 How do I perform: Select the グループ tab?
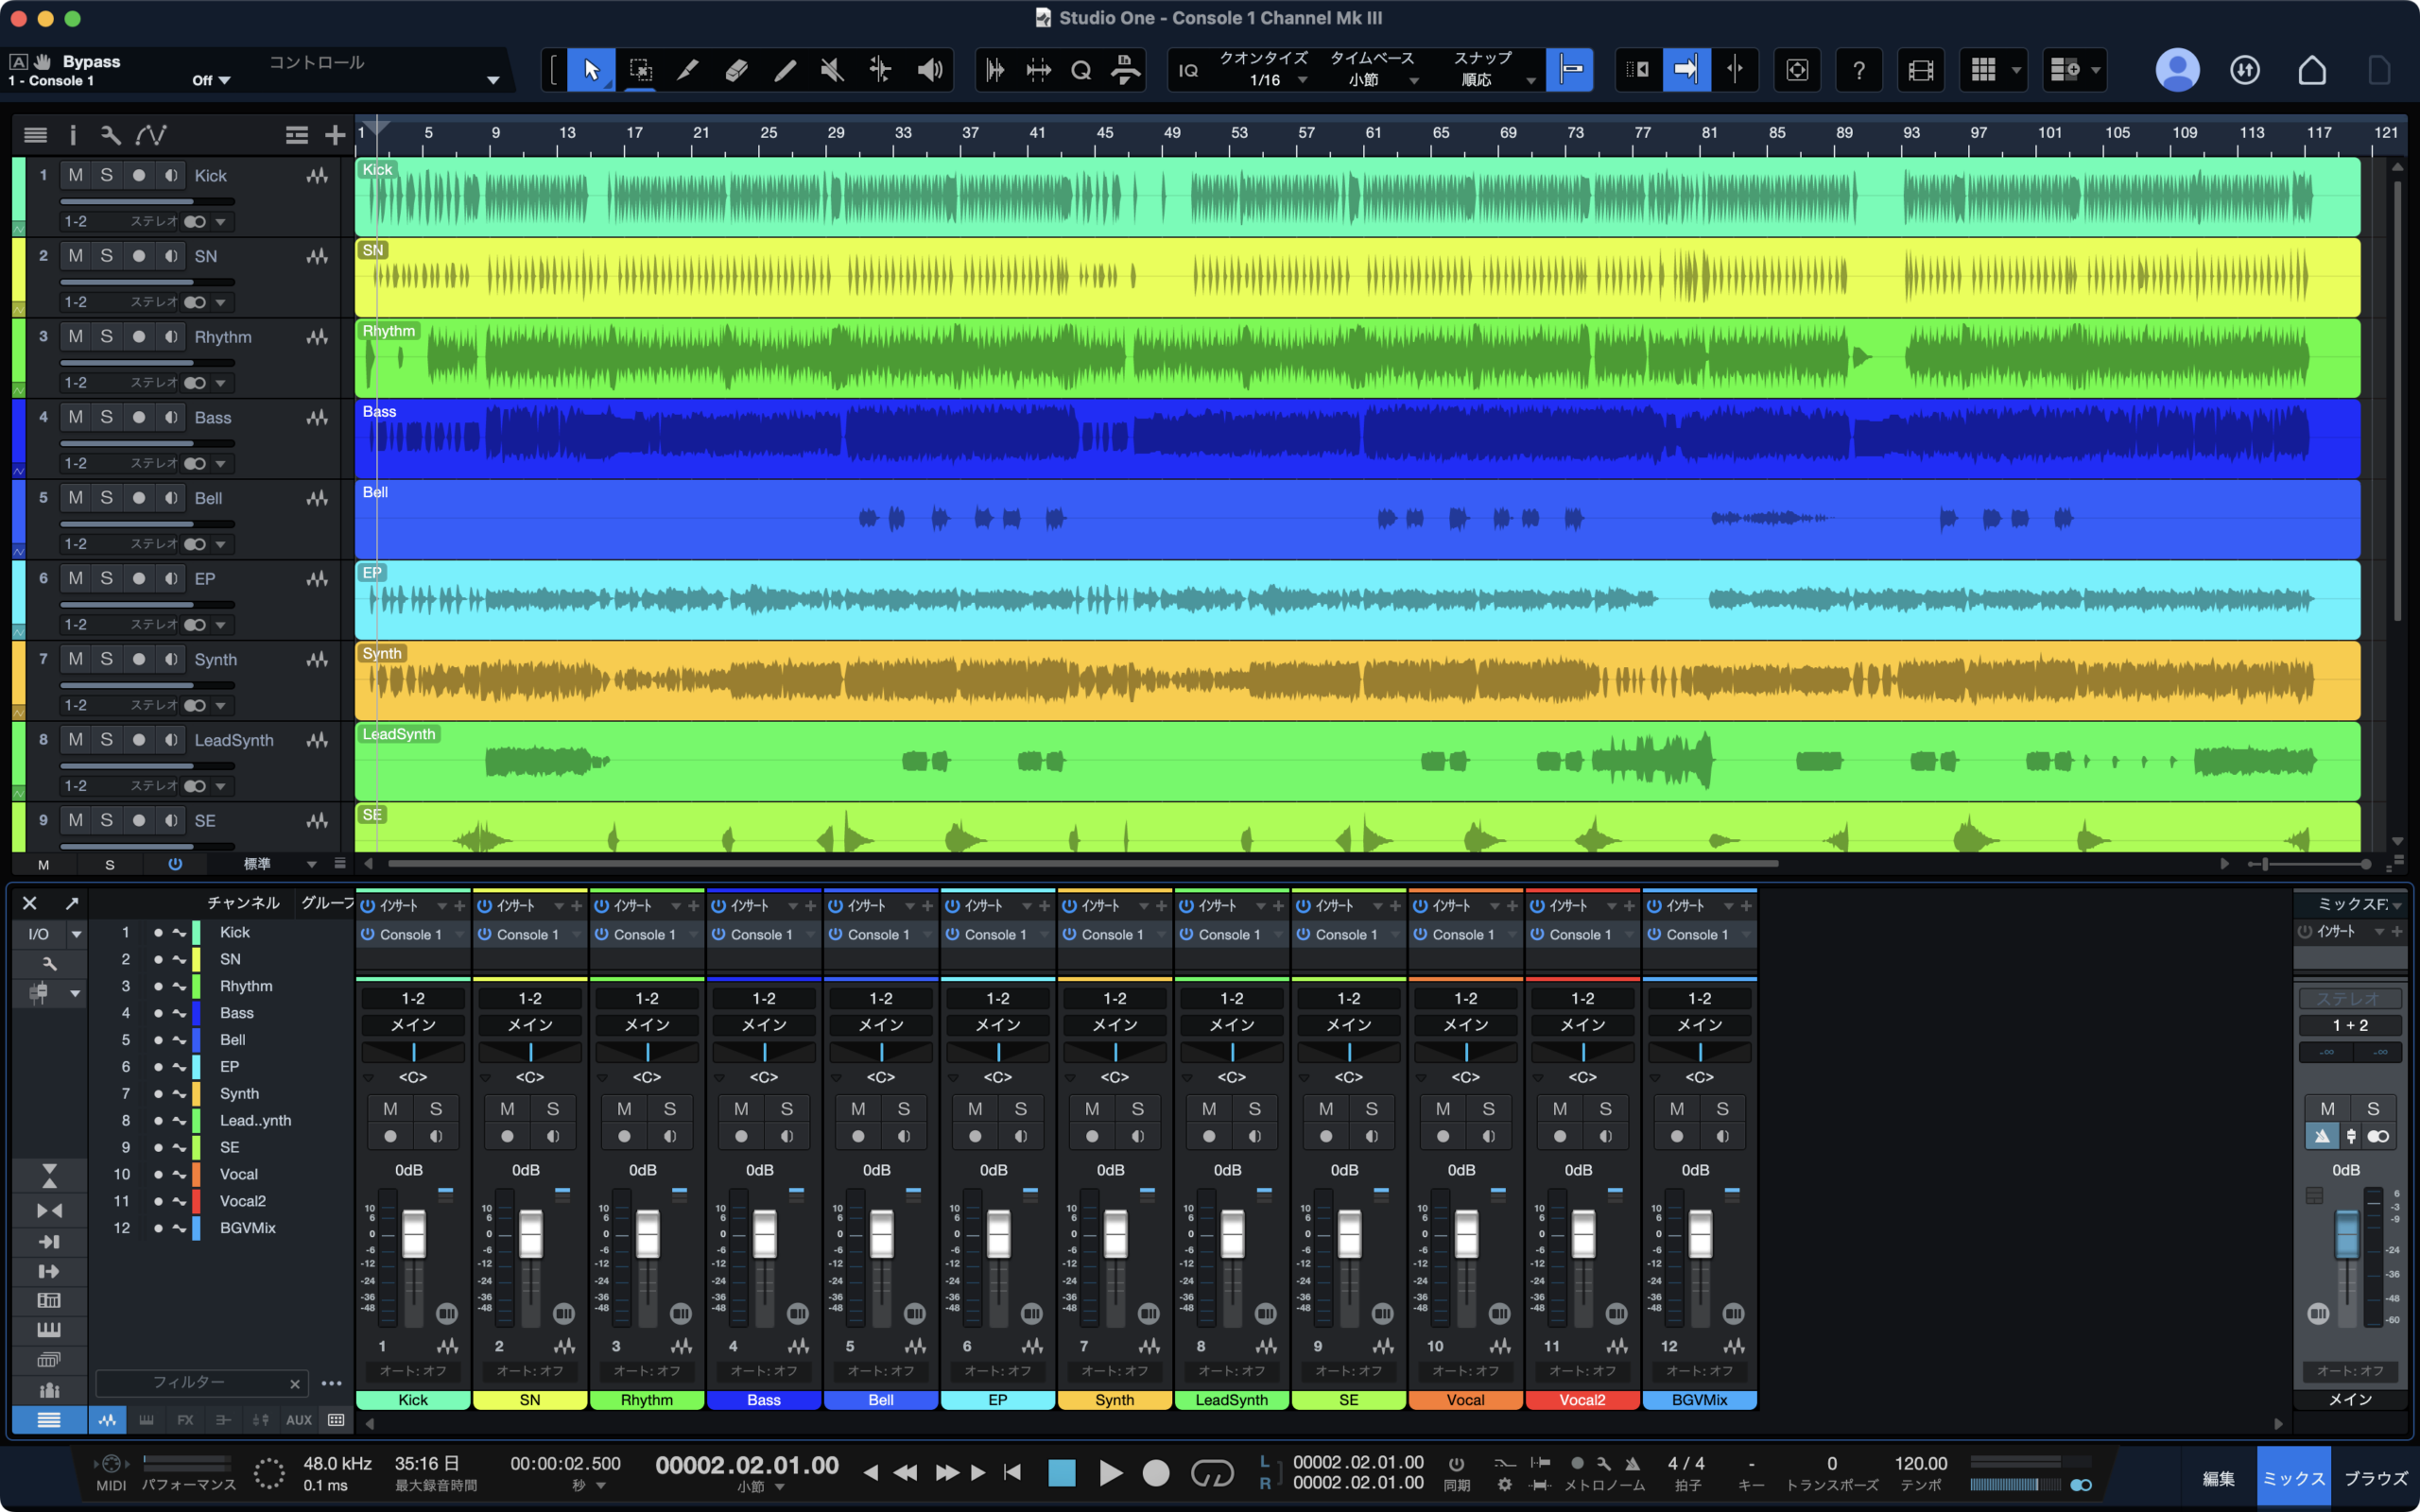coord(327,903)
